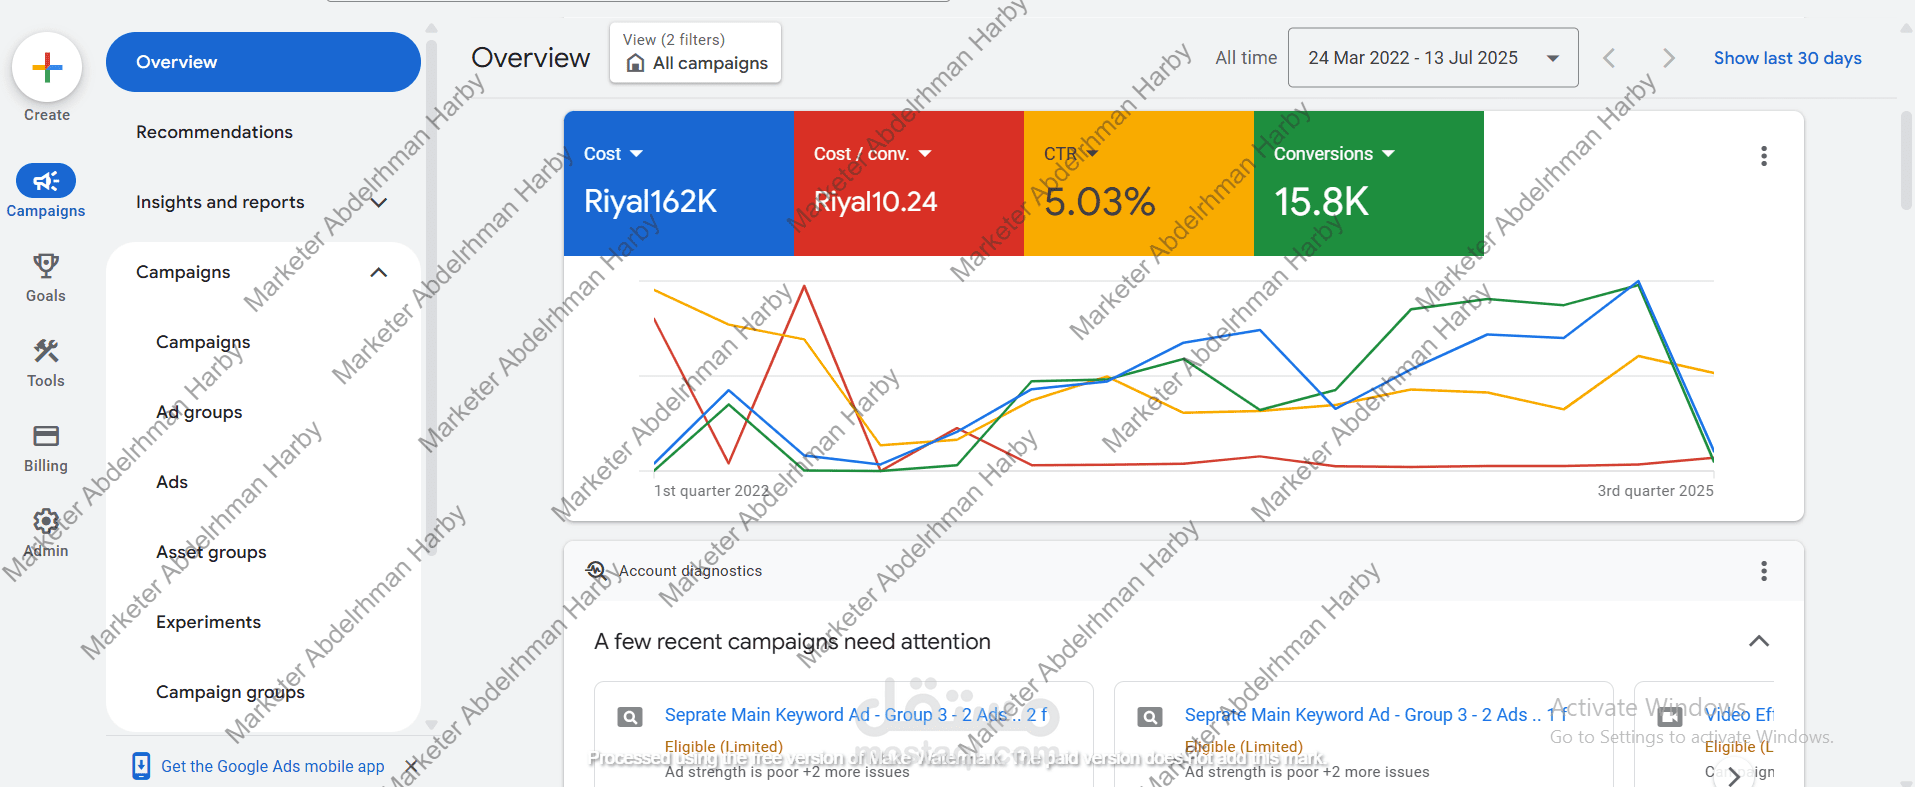Click Eligible (Limited) status on second card

1244,747
